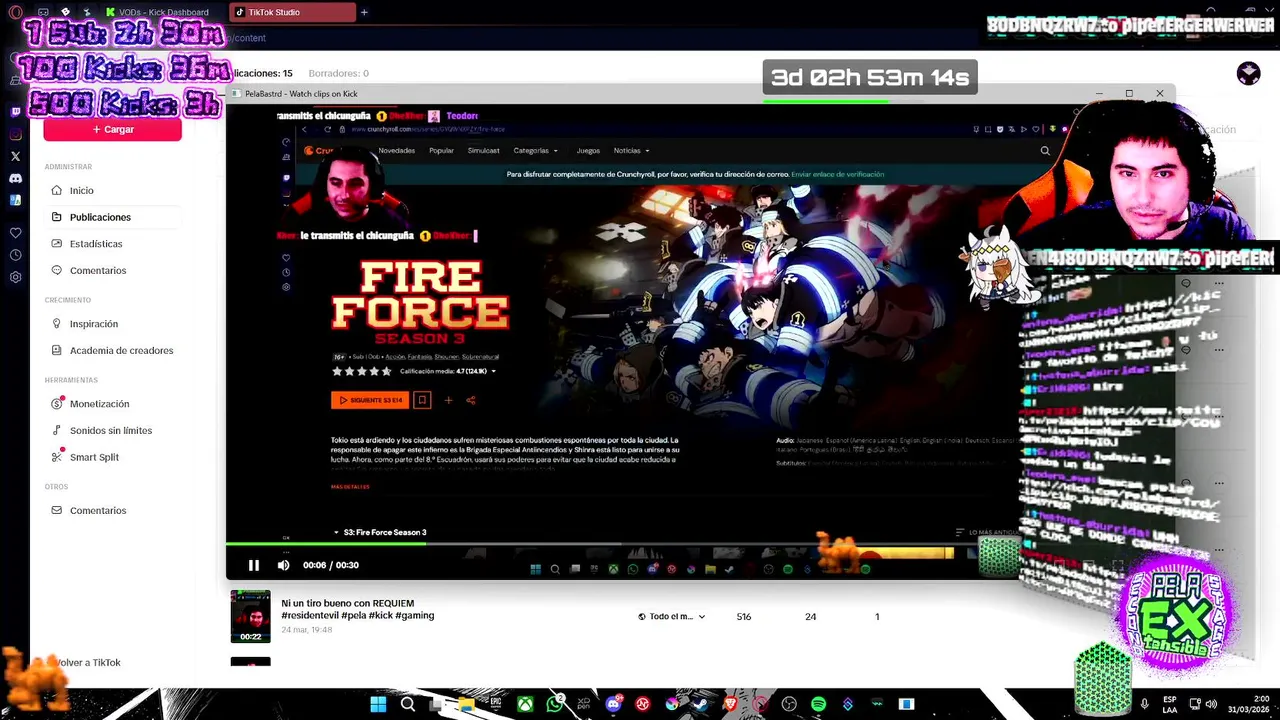Open Sonidos sin límites
Image resolution: width=1280 pixels, height=720 pixels.
tap(111, 430)
